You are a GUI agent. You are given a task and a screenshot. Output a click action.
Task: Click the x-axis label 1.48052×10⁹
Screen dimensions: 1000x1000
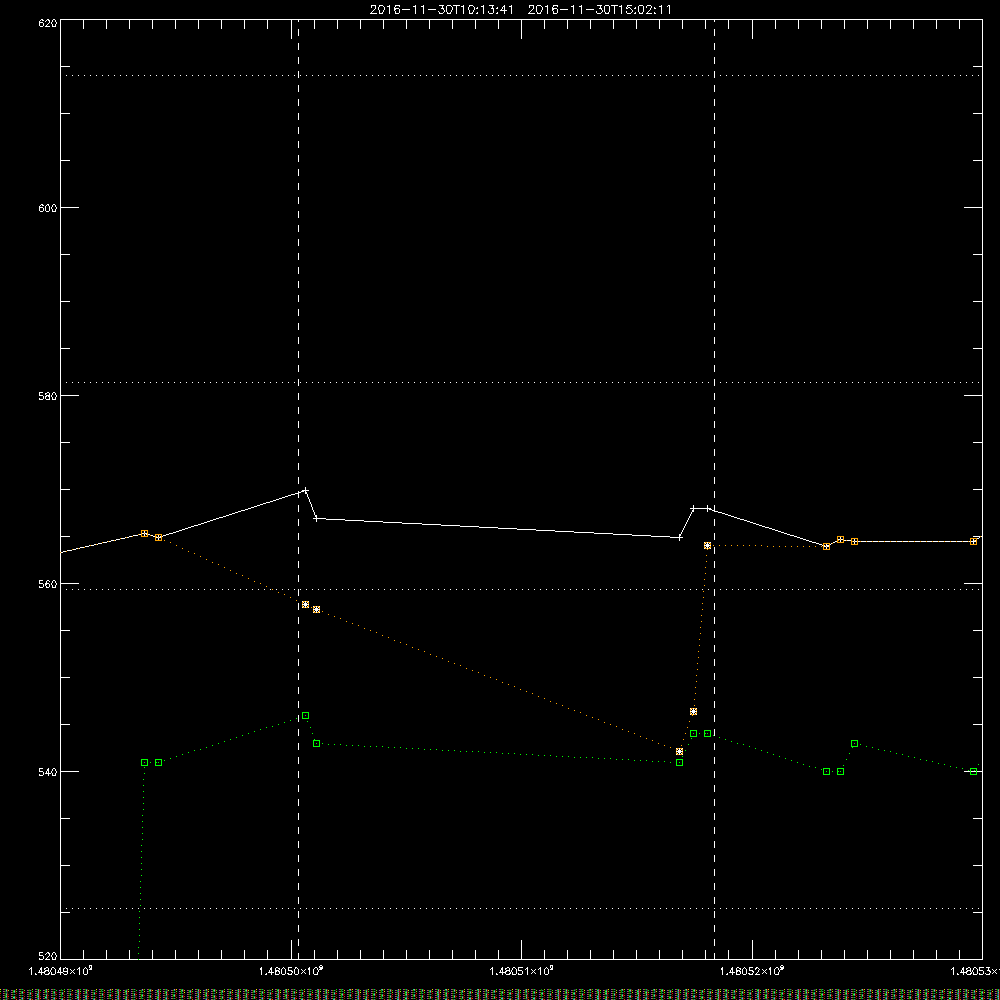point(752,971)
